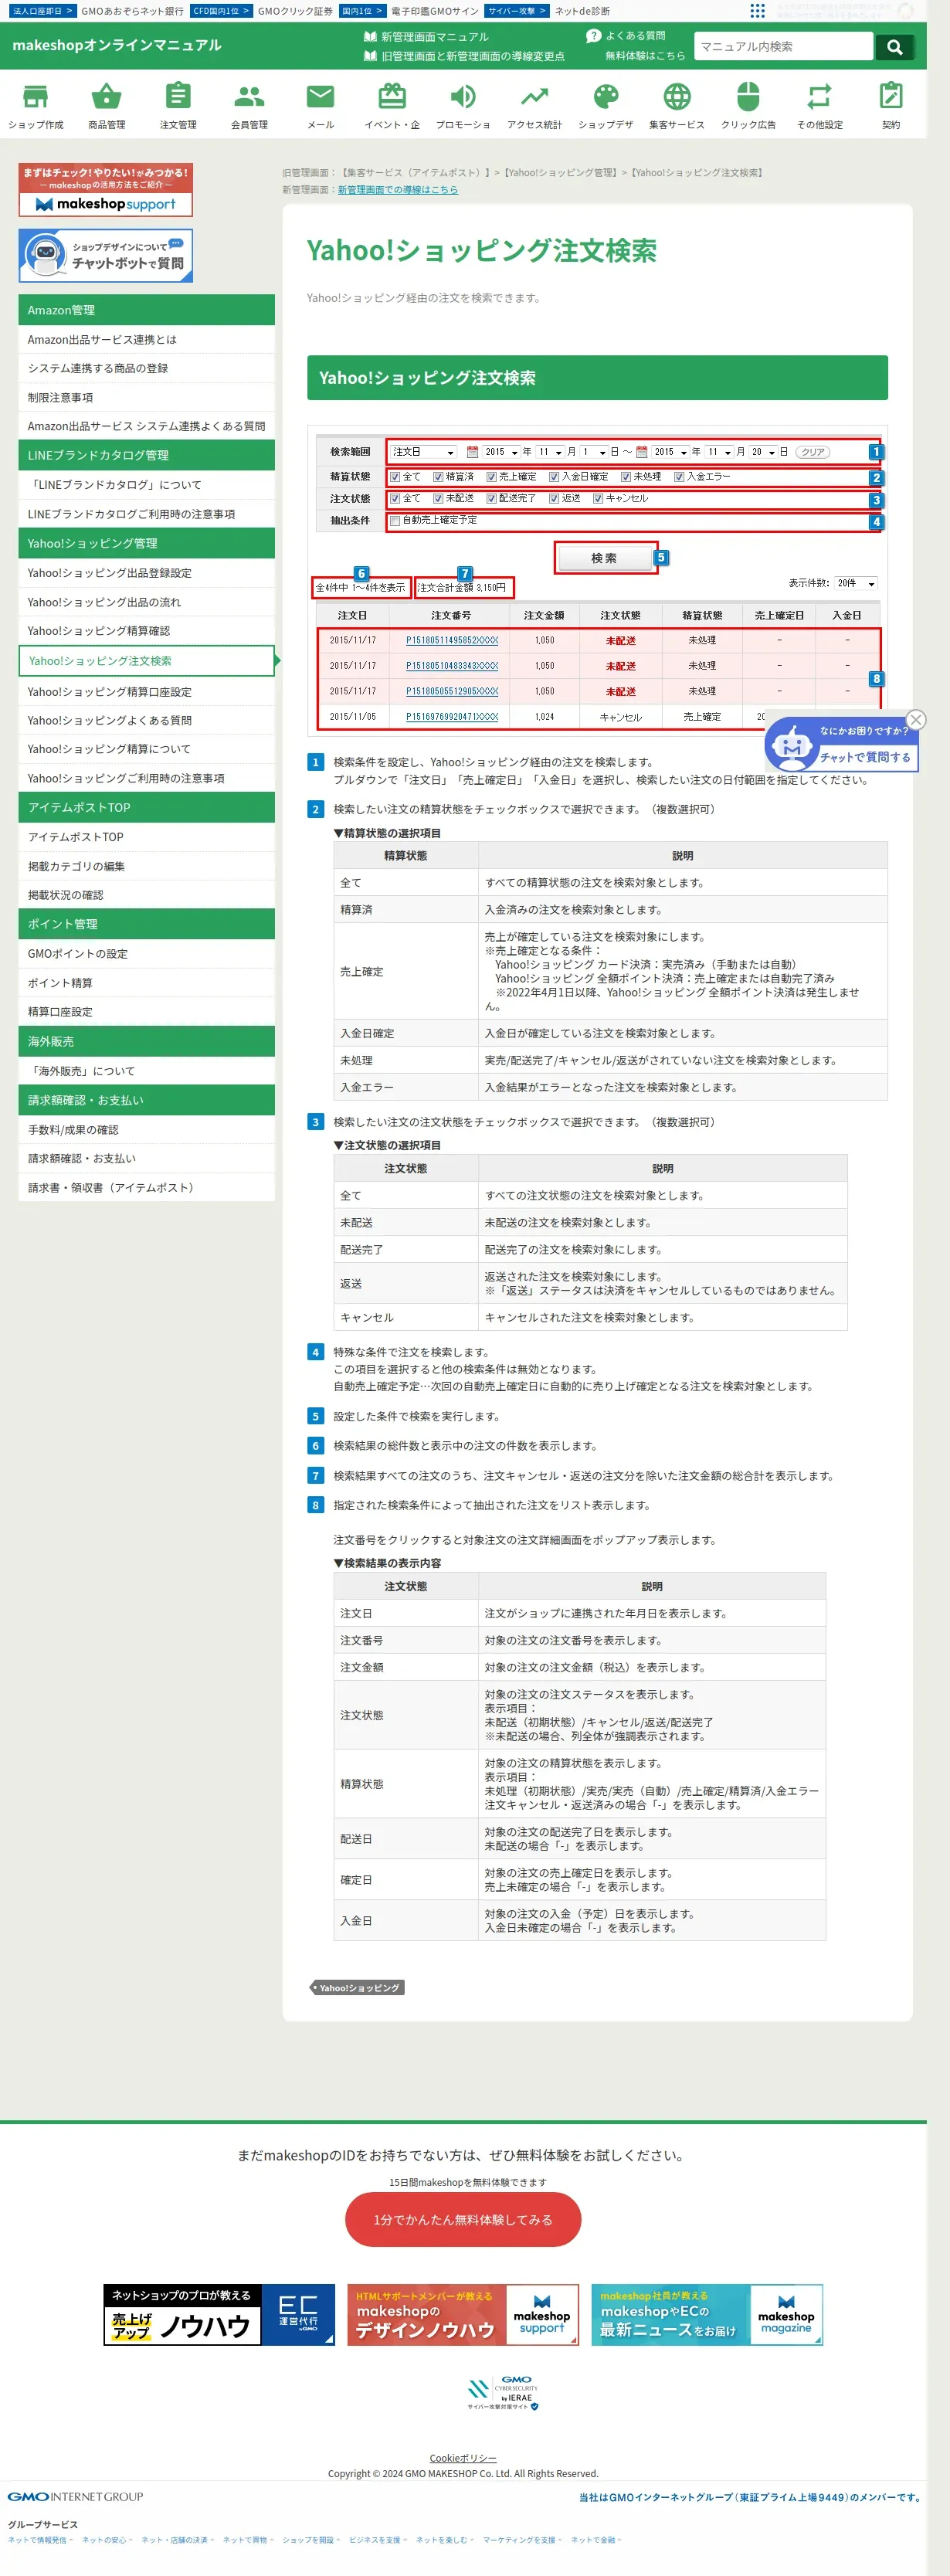950x2576 pixels.
Task: Select Amazon出品サービス連携とは in sidebar
Action: pos(146,340)
